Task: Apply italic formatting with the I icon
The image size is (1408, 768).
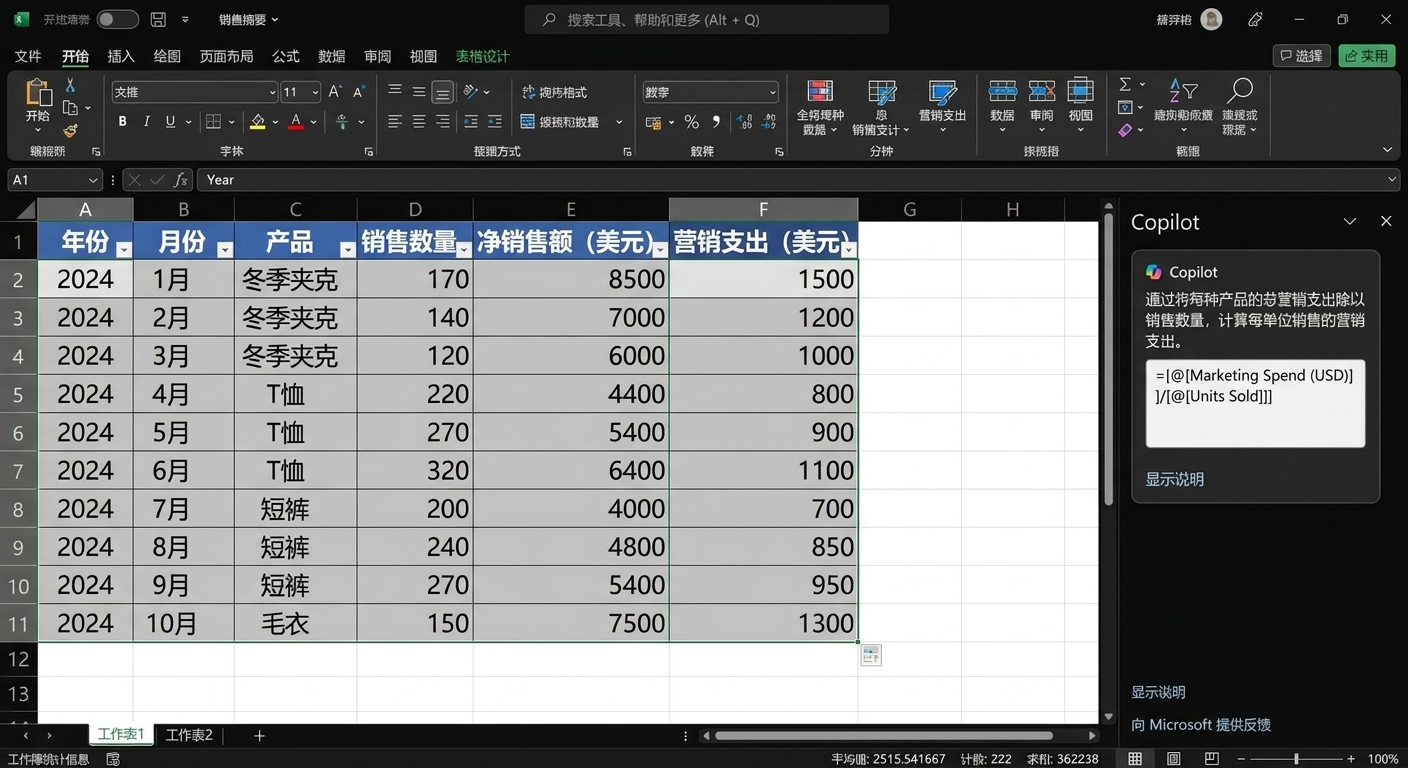Action: (x=147, y=122)
